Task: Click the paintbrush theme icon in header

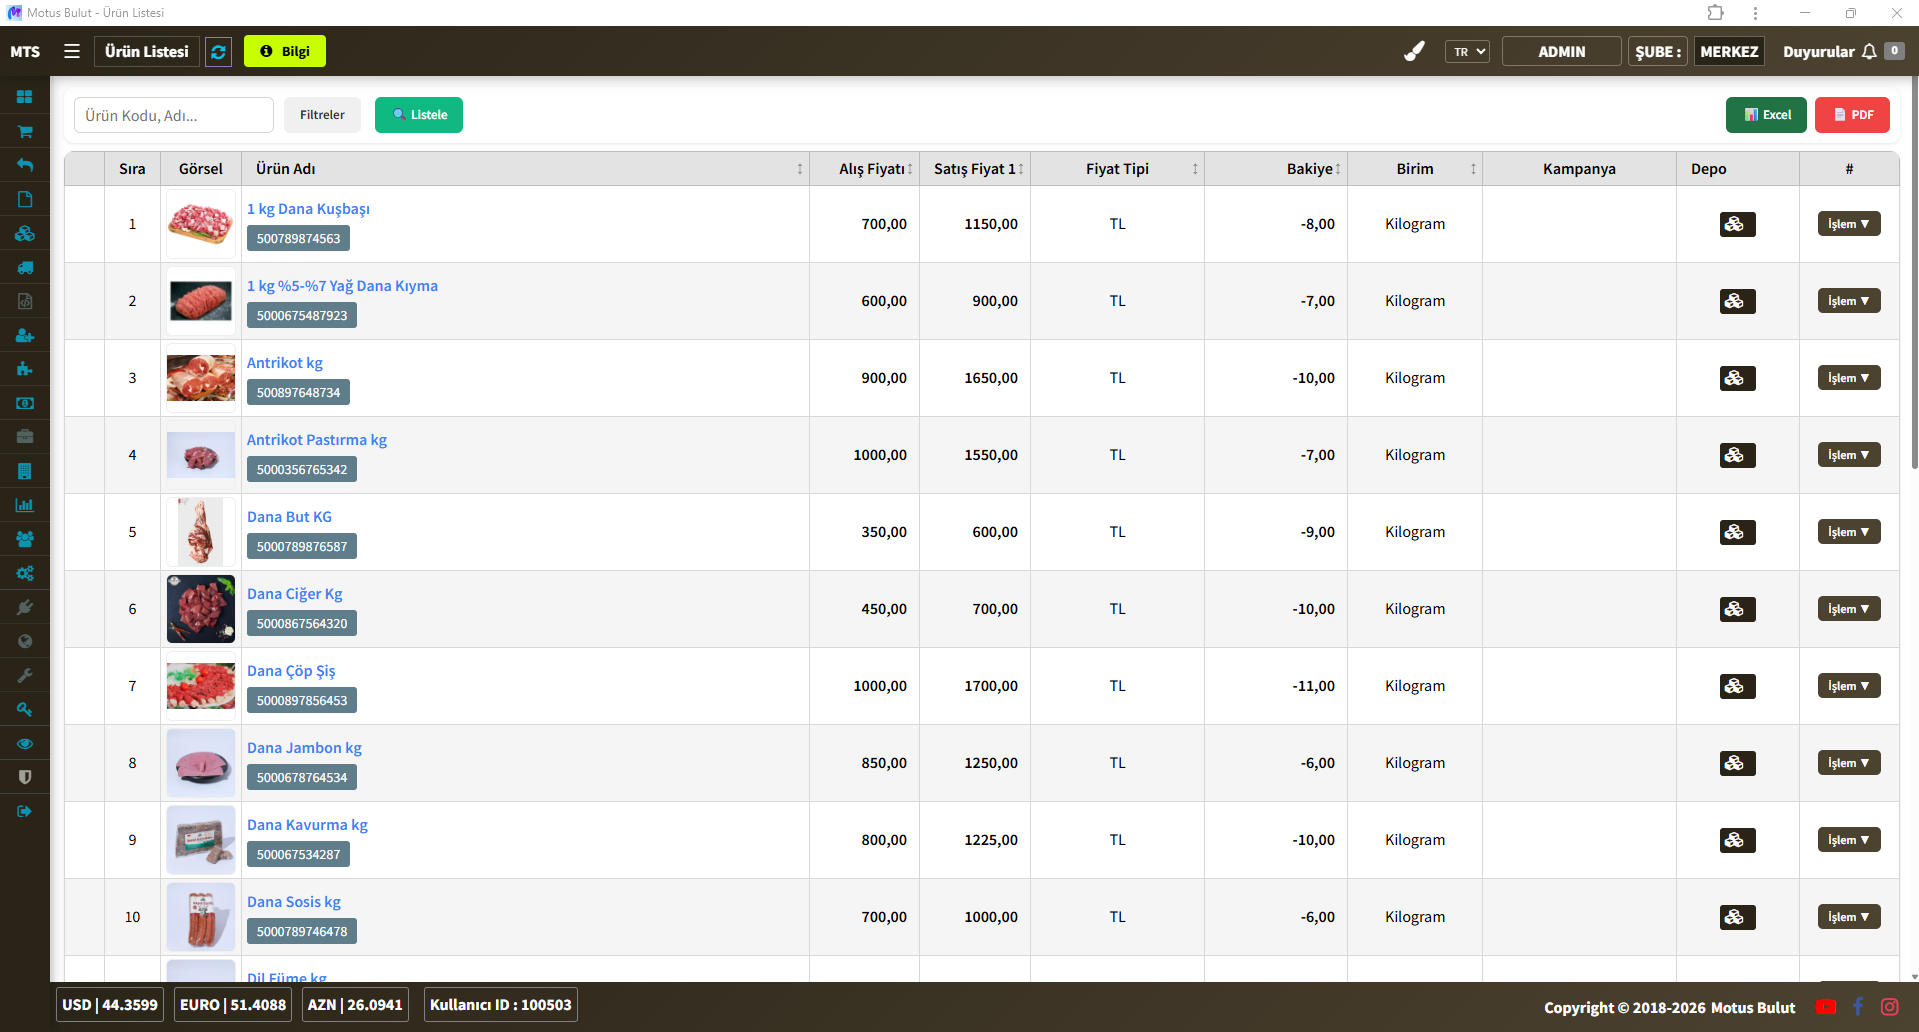Action: pos(1414,51)
